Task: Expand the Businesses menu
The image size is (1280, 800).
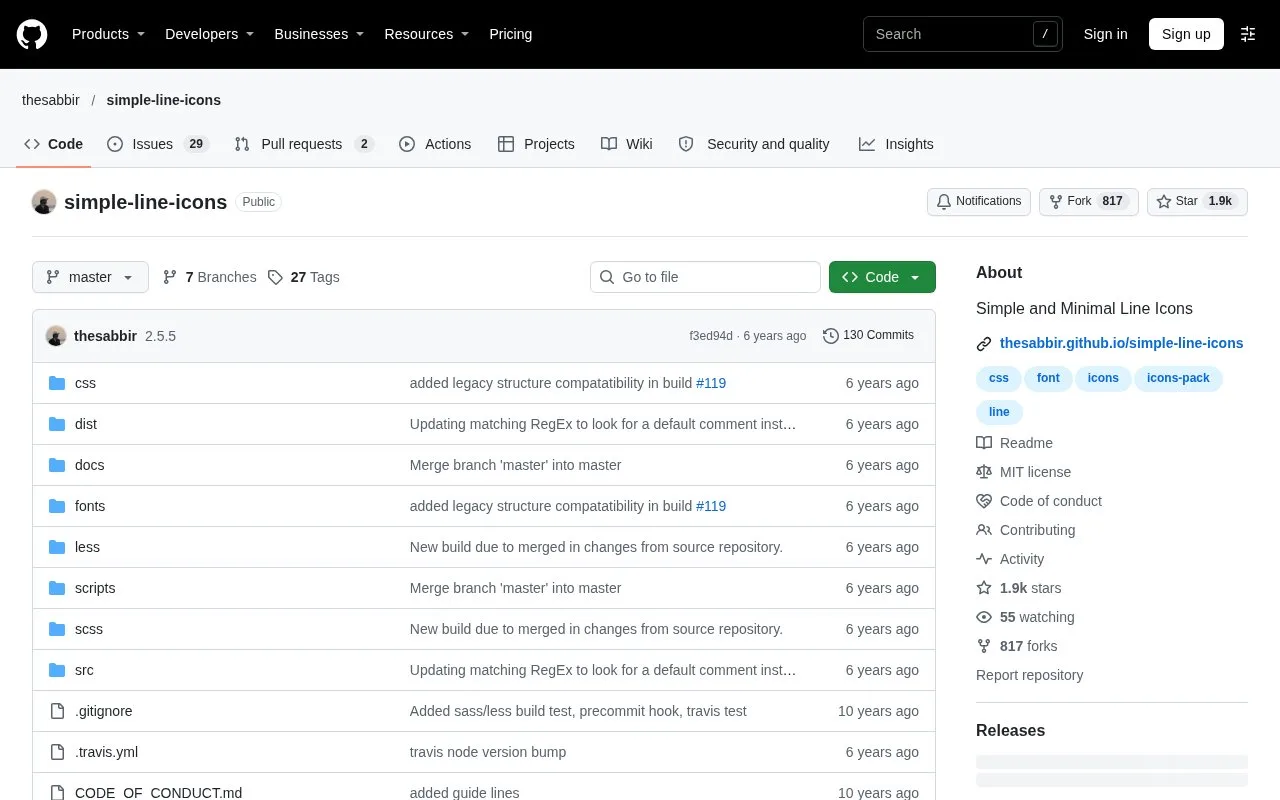Action: tap(319, 34)
